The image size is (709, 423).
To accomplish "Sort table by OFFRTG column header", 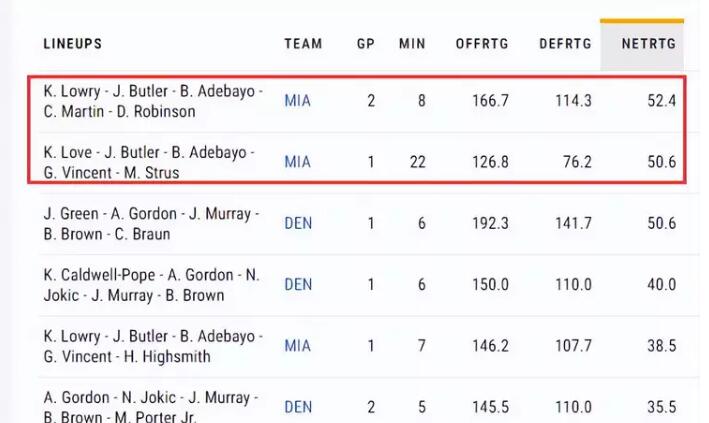I will [482, 44].
